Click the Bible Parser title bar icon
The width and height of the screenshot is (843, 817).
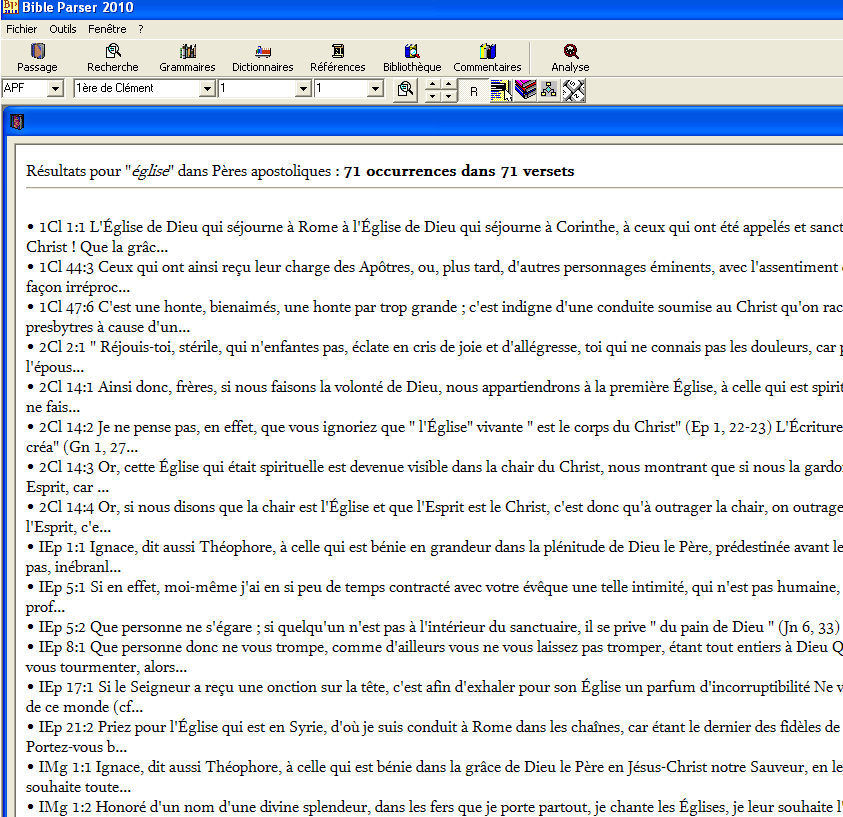[x=10, y=8]
